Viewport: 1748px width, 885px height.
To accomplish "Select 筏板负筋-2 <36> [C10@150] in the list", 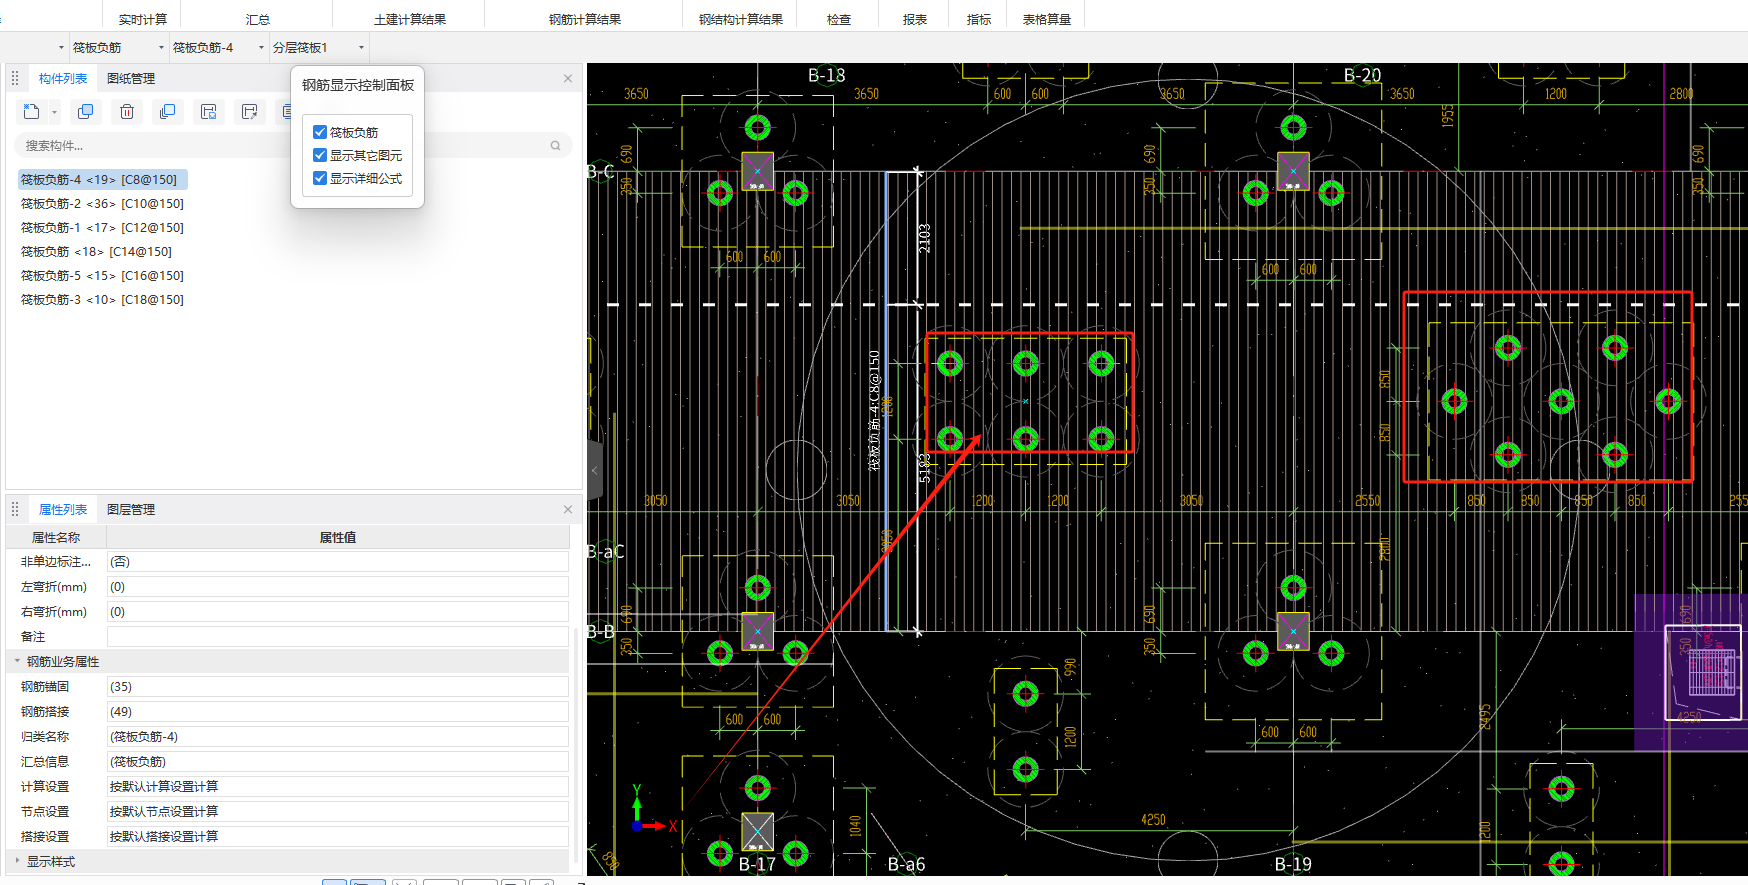I will tap(102, 204).
